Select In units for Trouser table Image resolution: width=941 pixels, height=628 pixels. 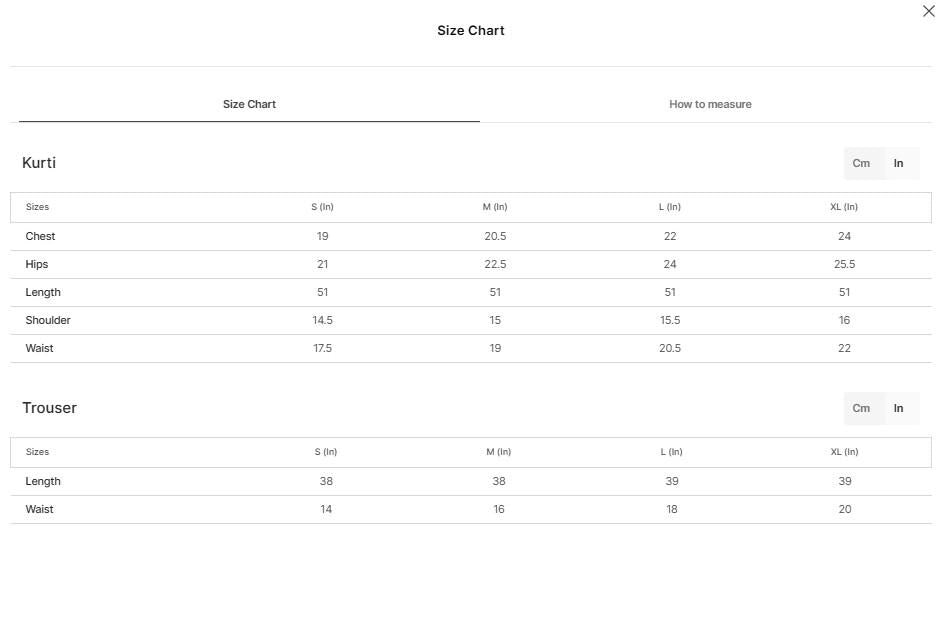pos(898,408)
